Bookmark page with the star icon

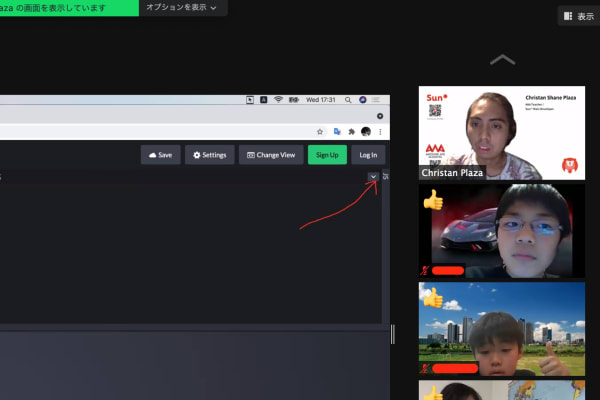tap(320, 131)
